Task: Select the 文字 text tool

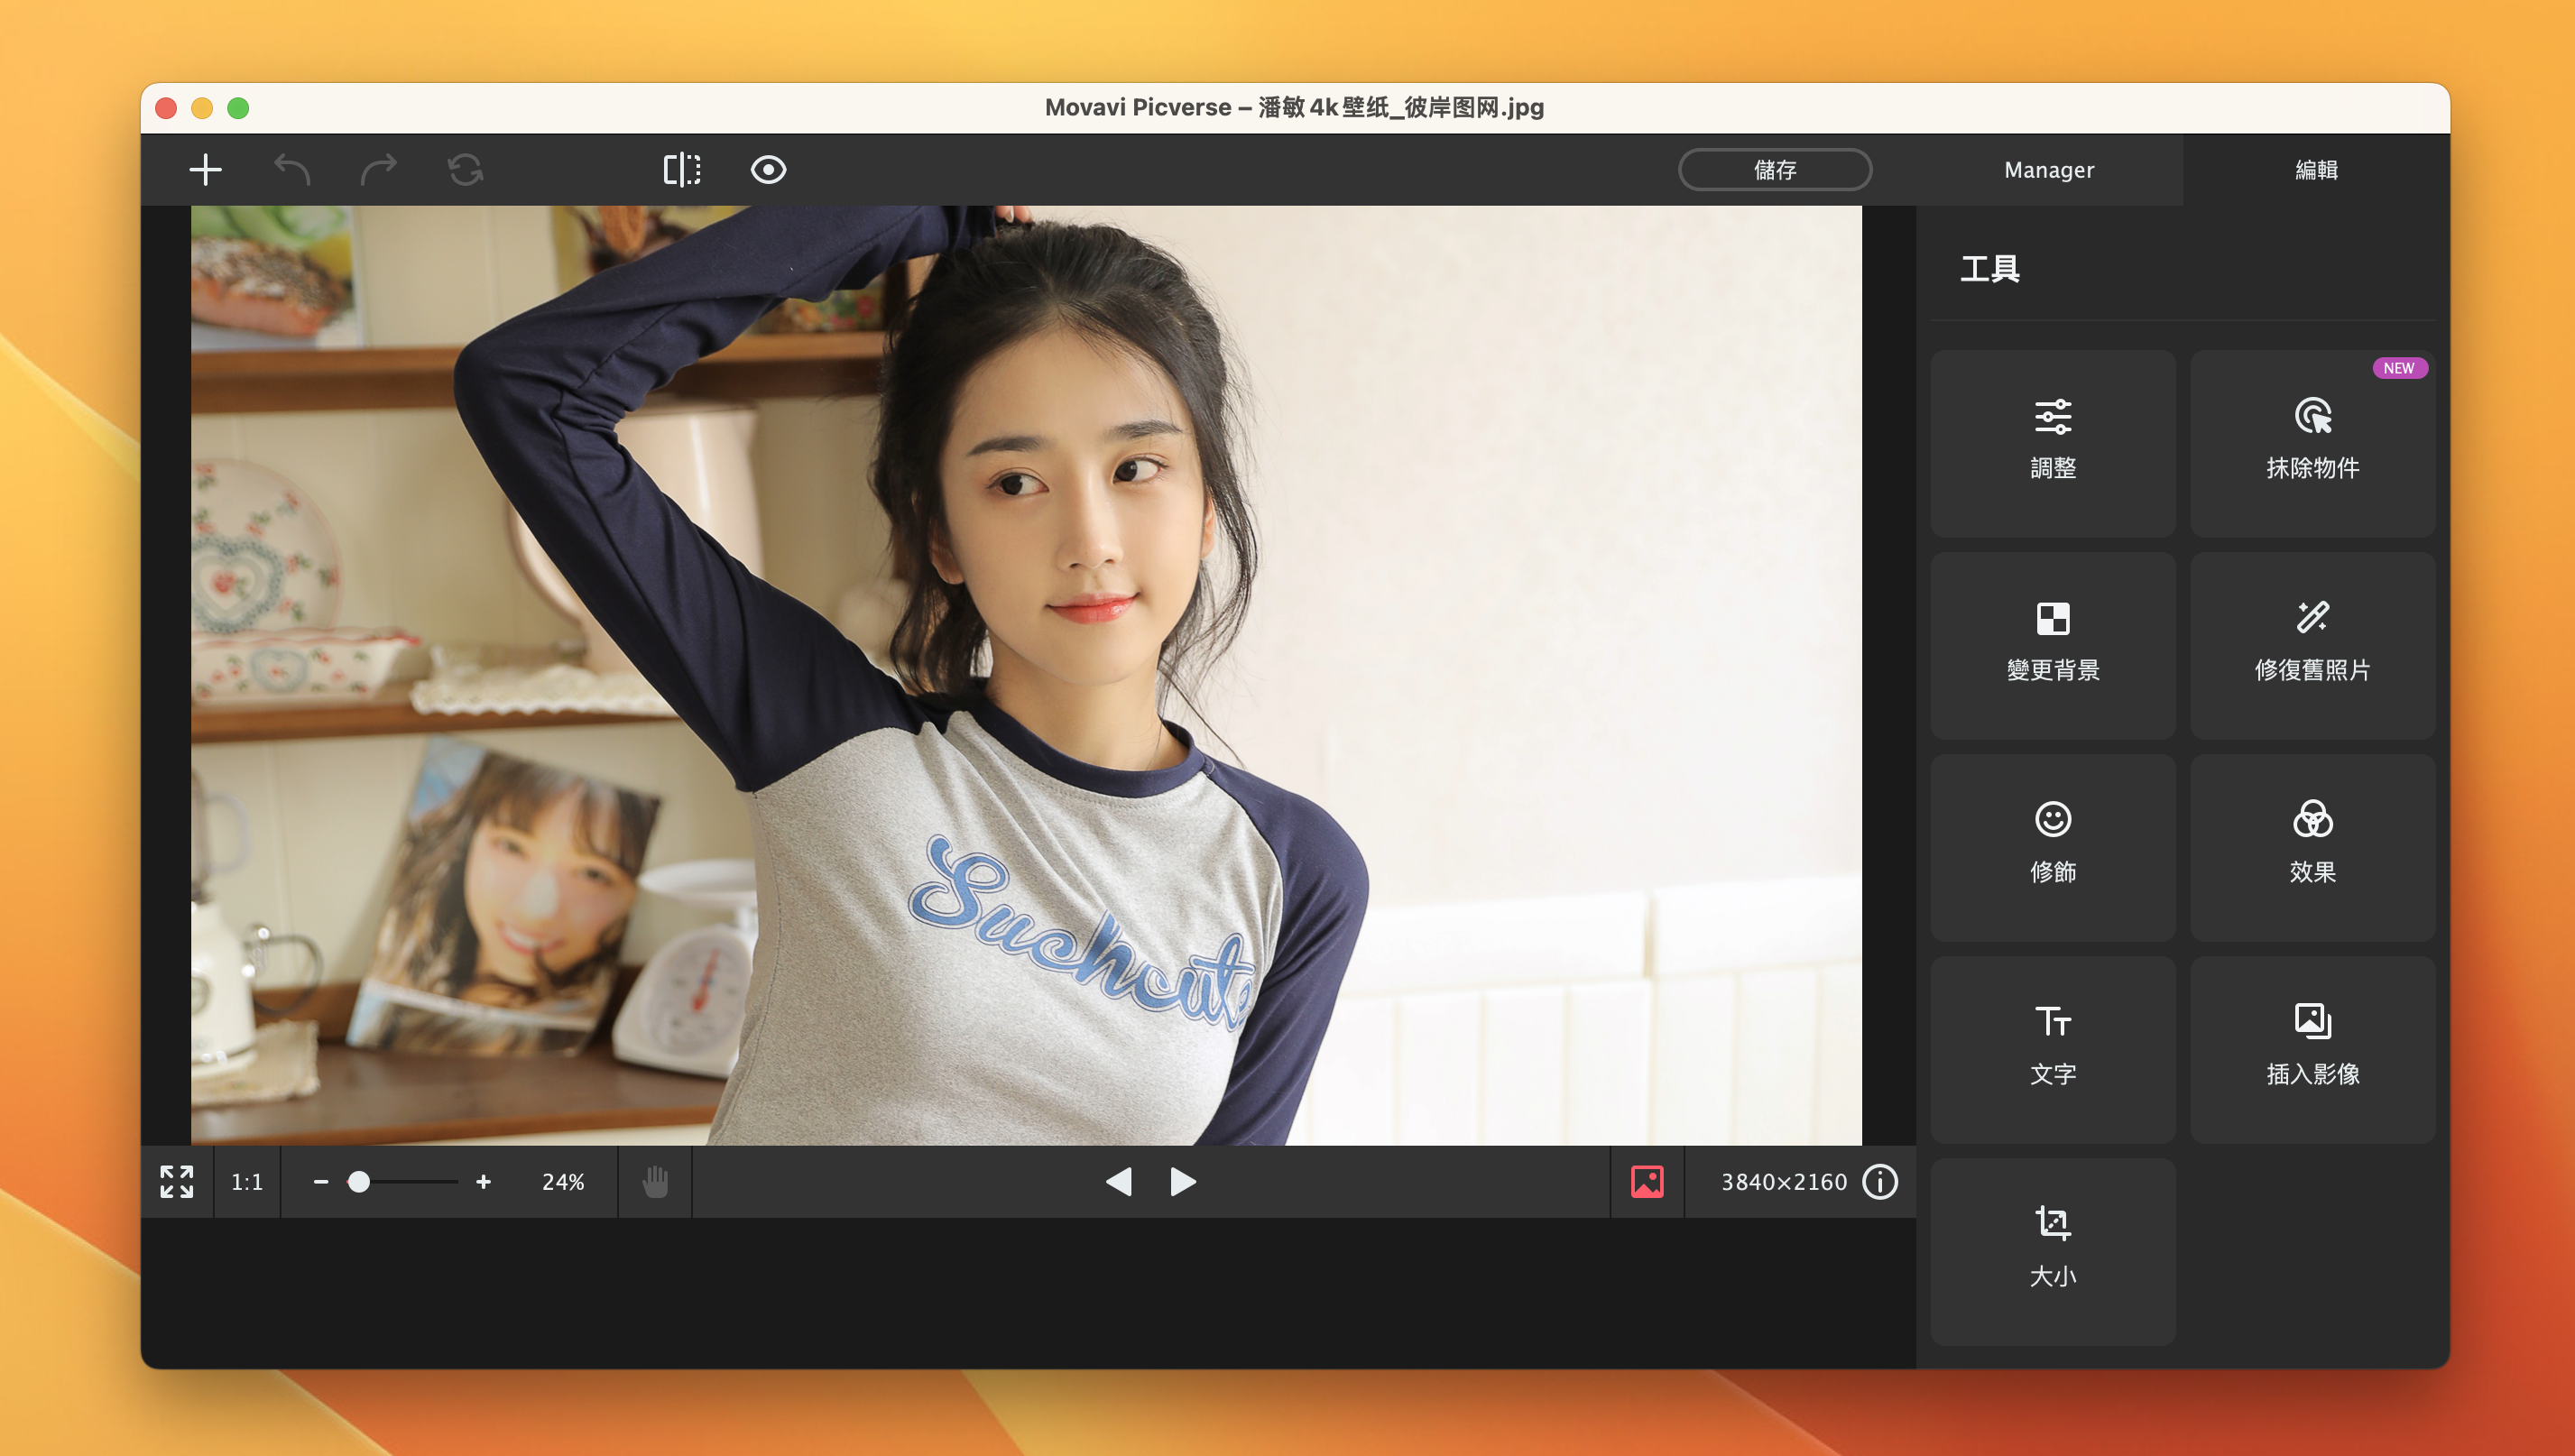Action: point(2052,1048)
